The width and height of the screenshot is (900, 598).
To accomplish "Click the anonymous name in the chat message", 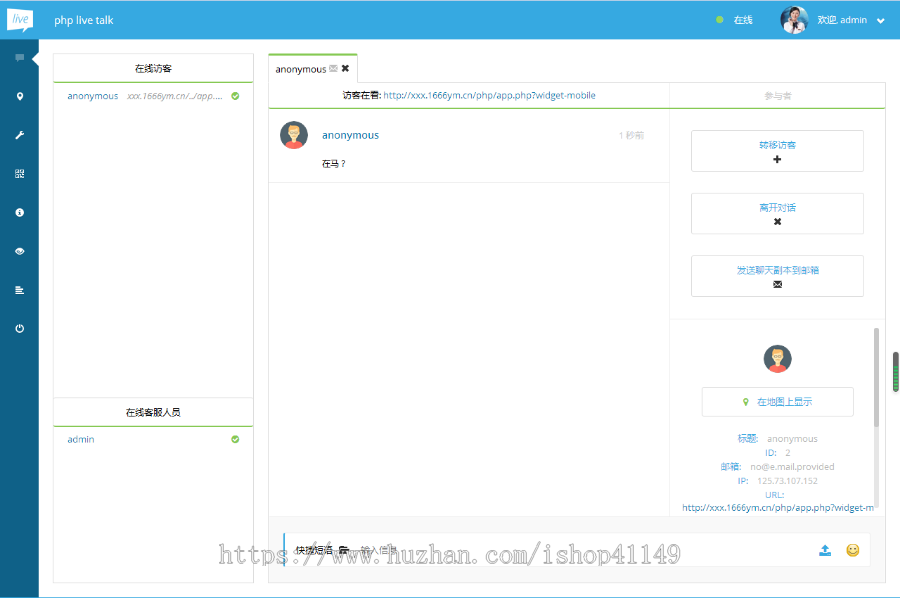I will [350, 135].
